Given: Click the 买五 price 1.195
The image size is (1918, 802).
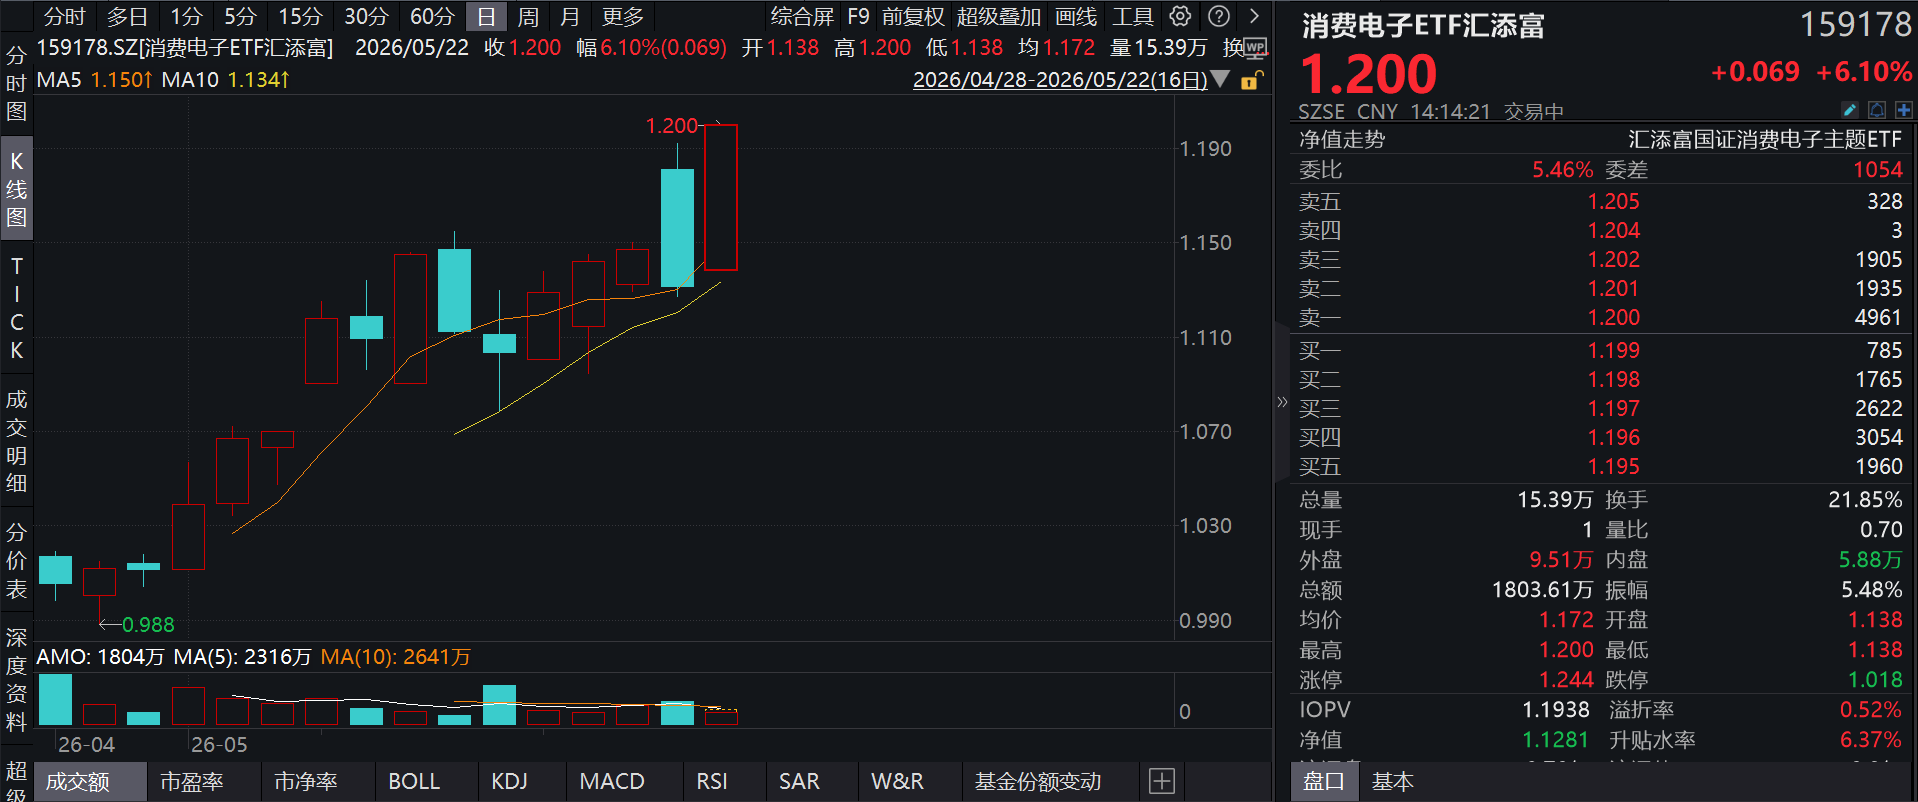Looking at the screenshot, I should tap(1614, 466).
